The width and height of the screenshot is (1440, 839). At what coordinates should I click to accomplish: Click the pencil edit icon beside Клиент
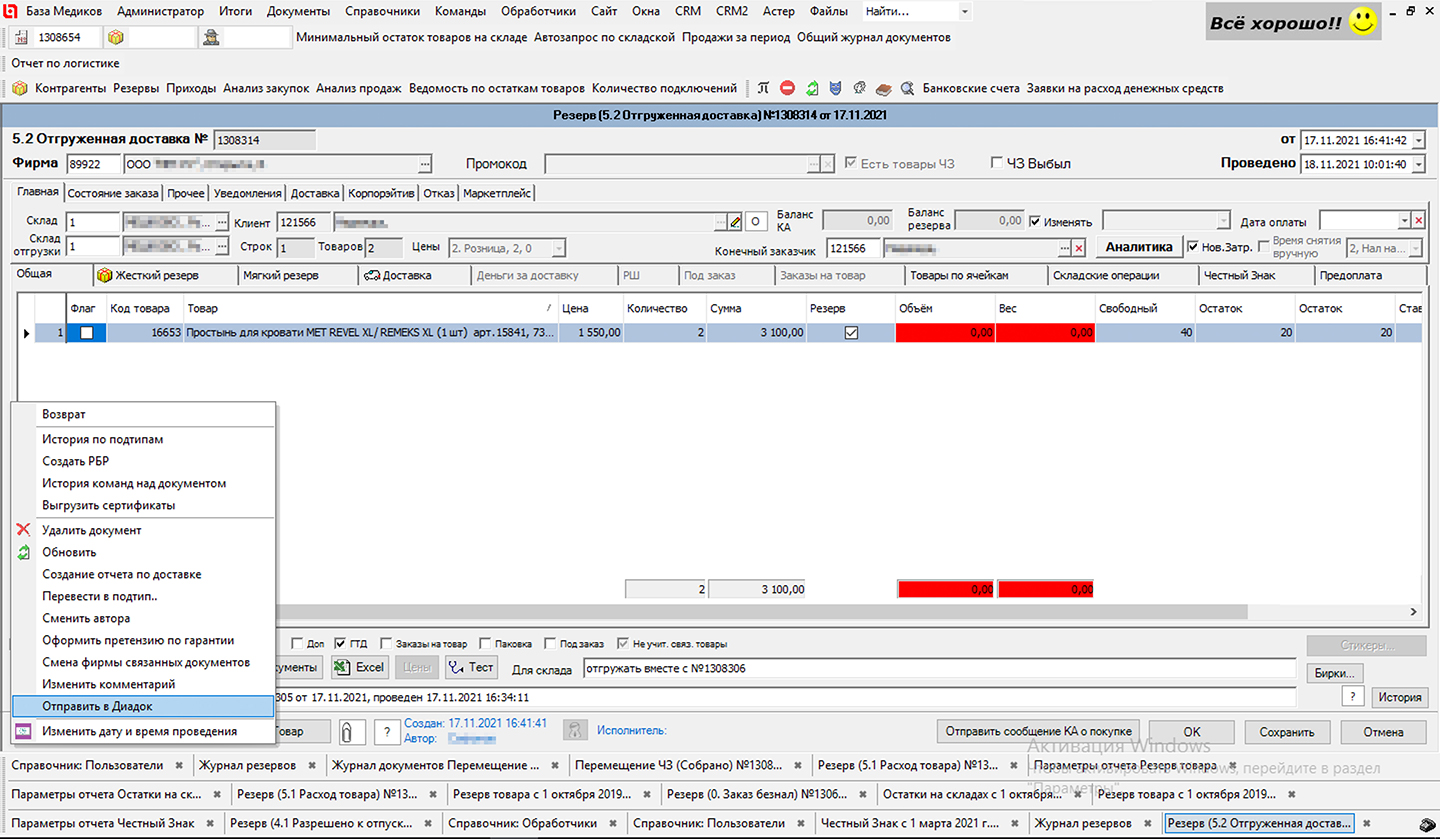(x=736, y=221)
